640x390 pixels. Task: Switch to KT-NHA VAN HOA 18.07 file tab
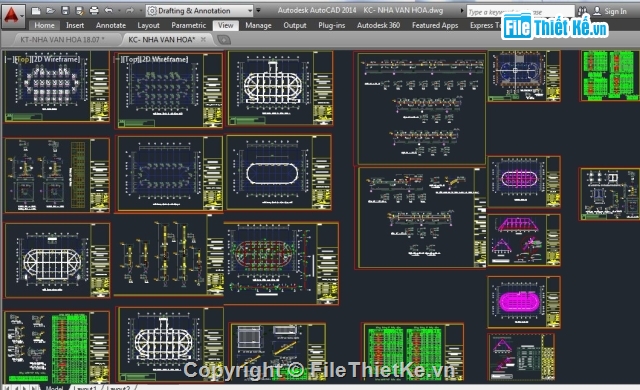62,40
